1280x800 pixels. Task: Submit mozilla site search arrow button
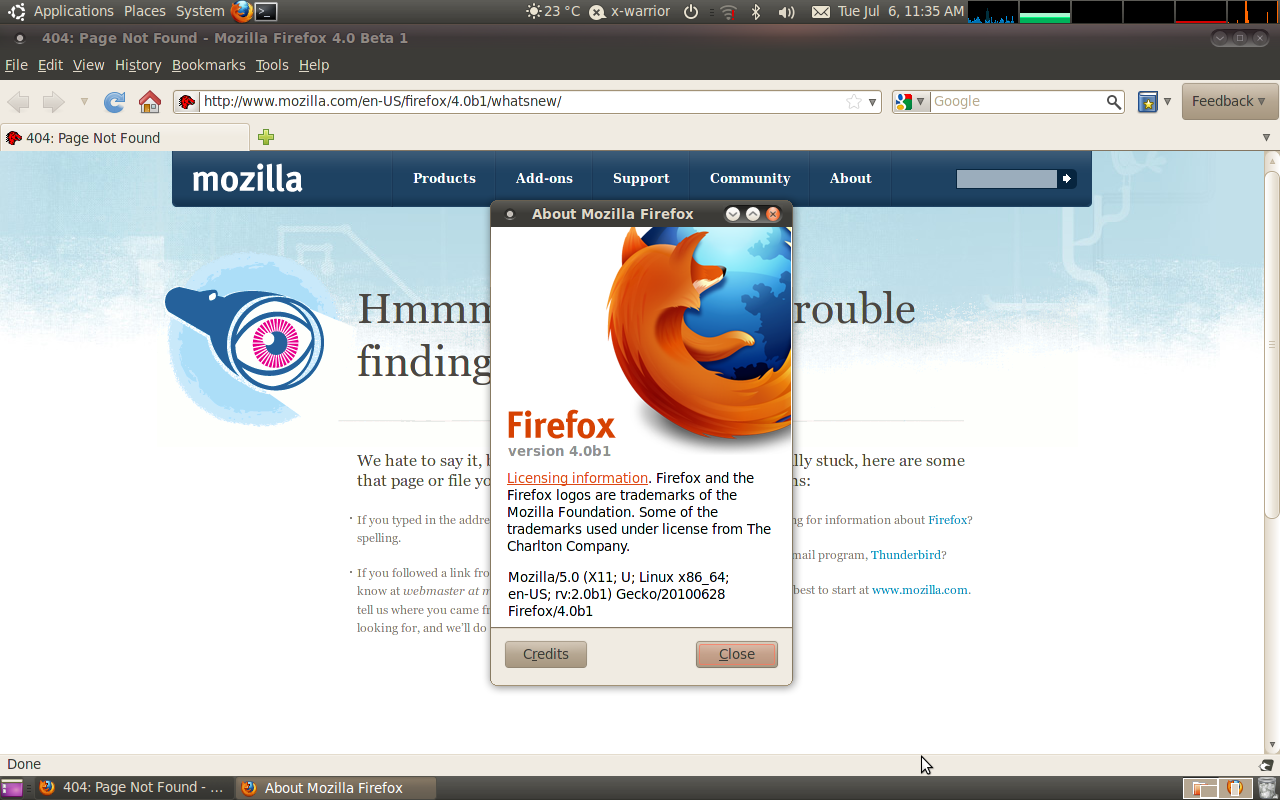(x=1067, y=179)
